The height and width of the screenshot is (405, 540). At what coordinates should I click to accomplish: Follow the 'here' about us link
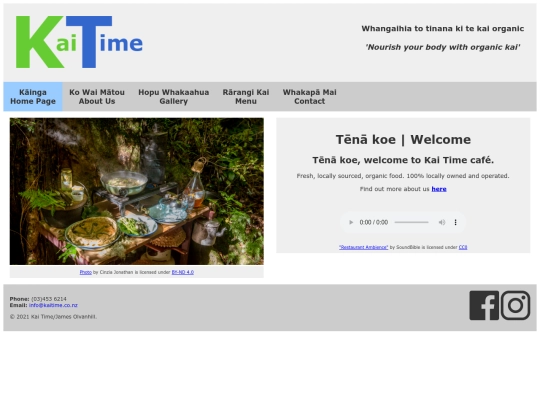pyautogui.click(x=439, y=189)
